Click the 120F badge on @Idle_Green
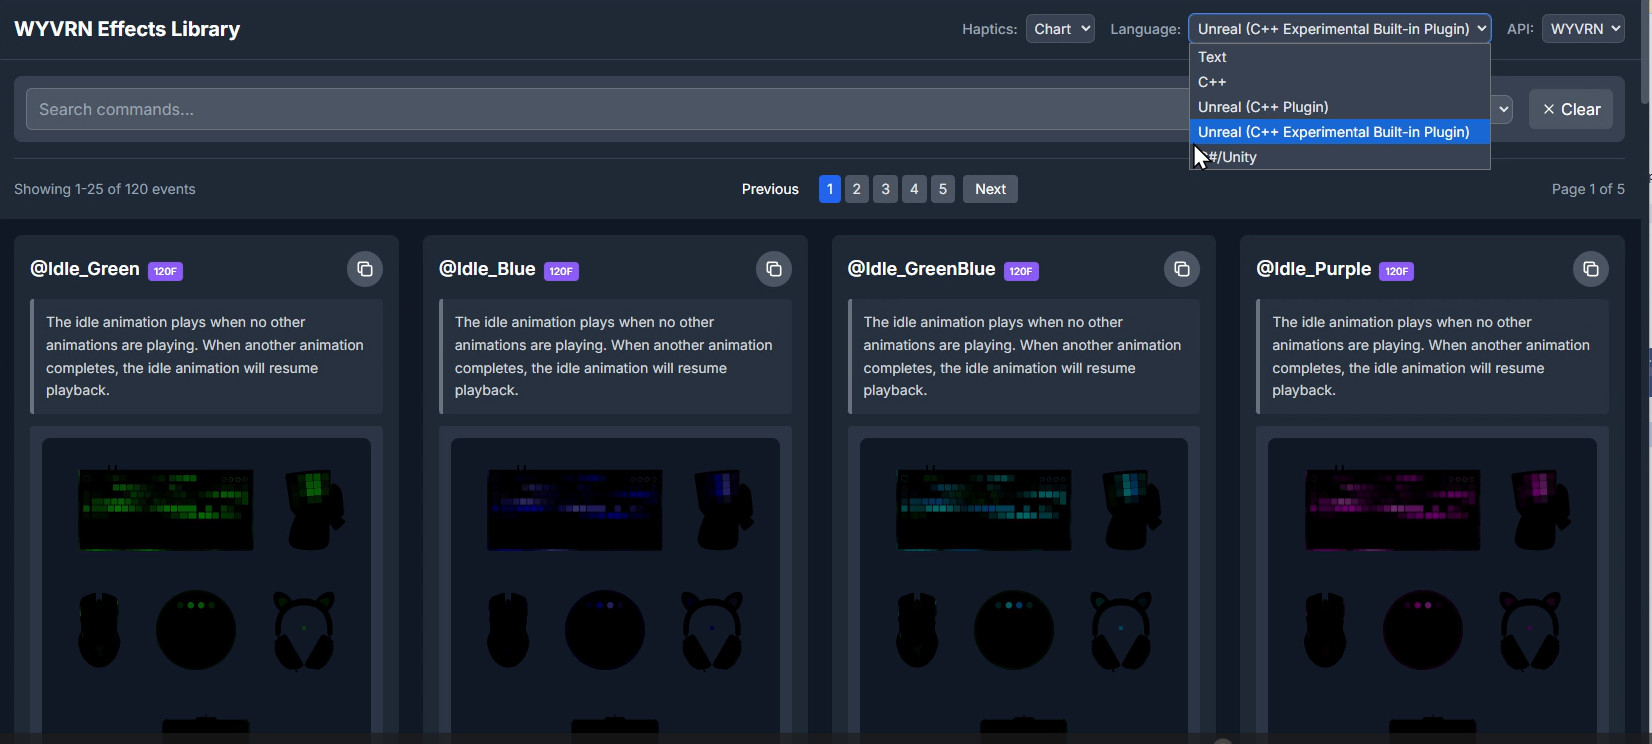Screen dimensions: 1652x744 pyautogui.click(x=165, y=271)
